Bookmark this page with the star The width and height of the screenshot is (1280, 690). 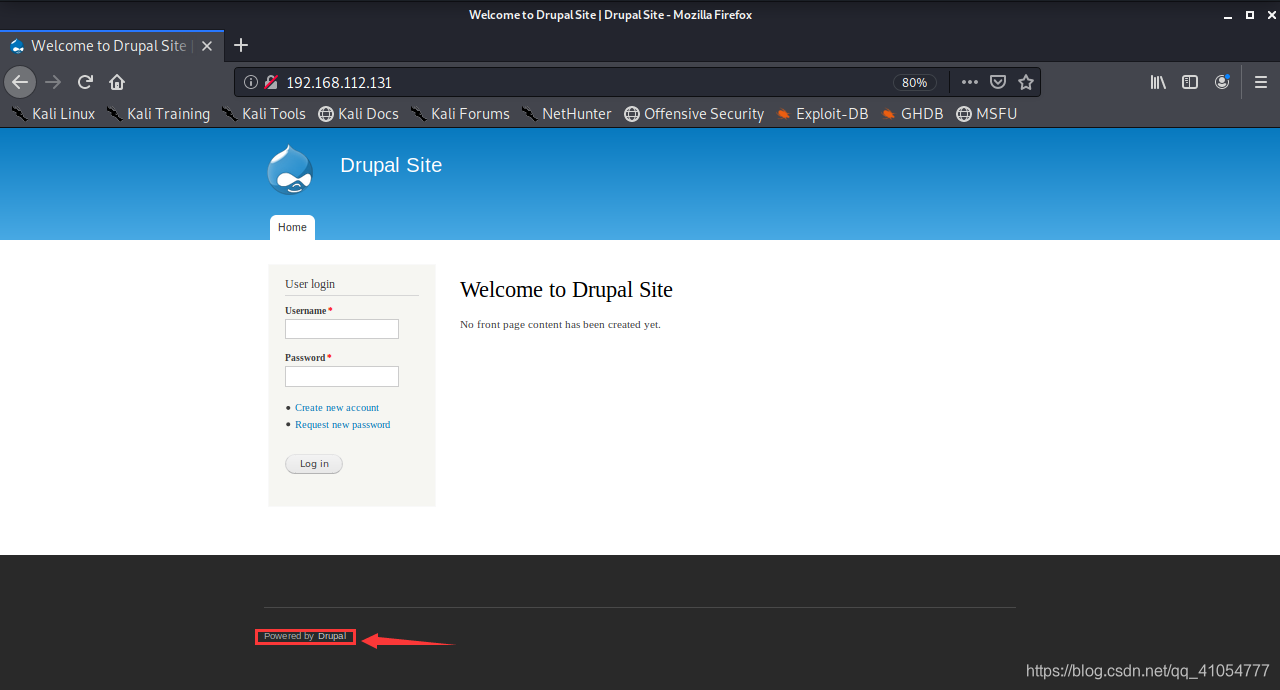[1025, 82]
